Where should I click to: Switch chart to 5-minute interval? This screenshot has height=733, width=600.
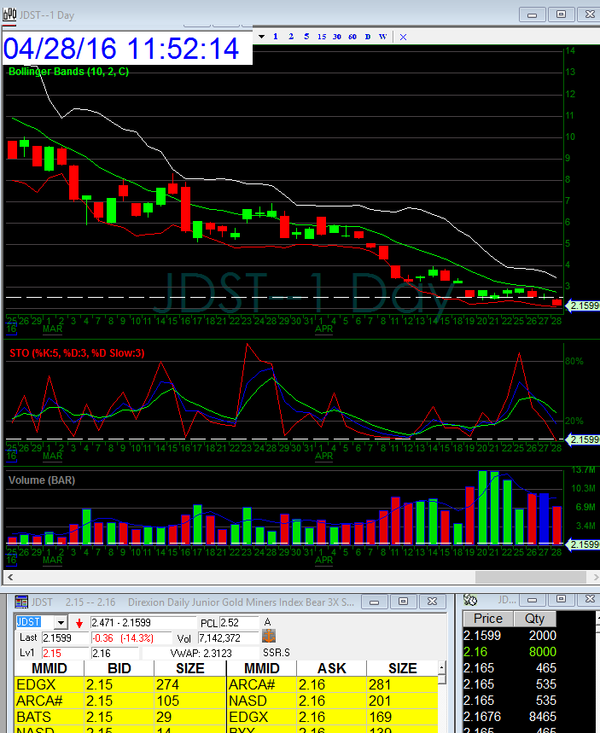tap(306, 36)
